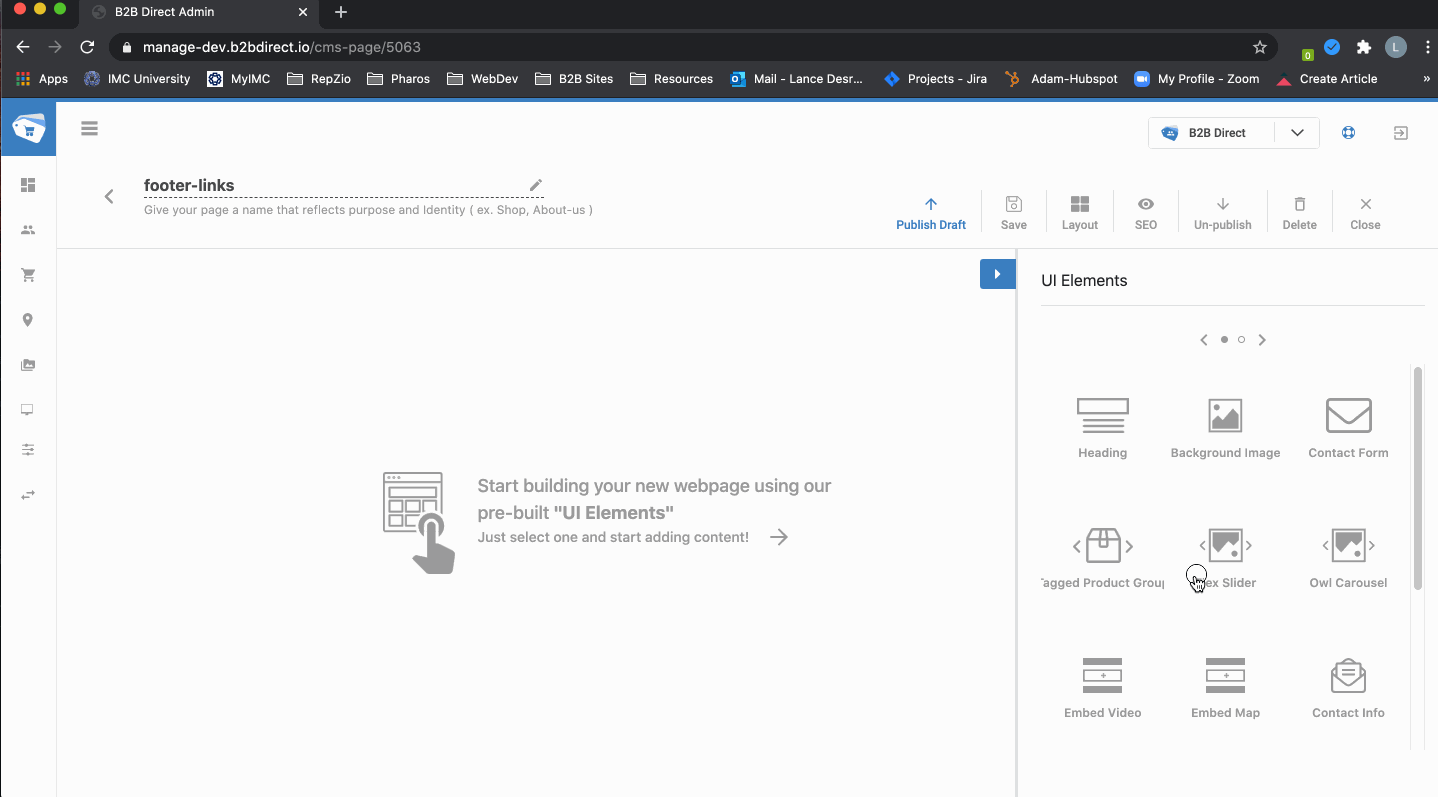Un-publish the current page
The image size is (1438, 797).
tap(1222, 213)
